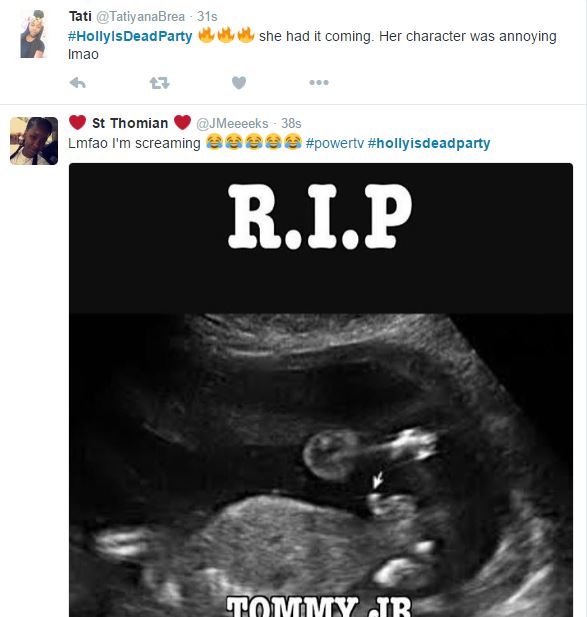Click the Tati display name
This screenshot has width=587, height=617.
point(80,17)
